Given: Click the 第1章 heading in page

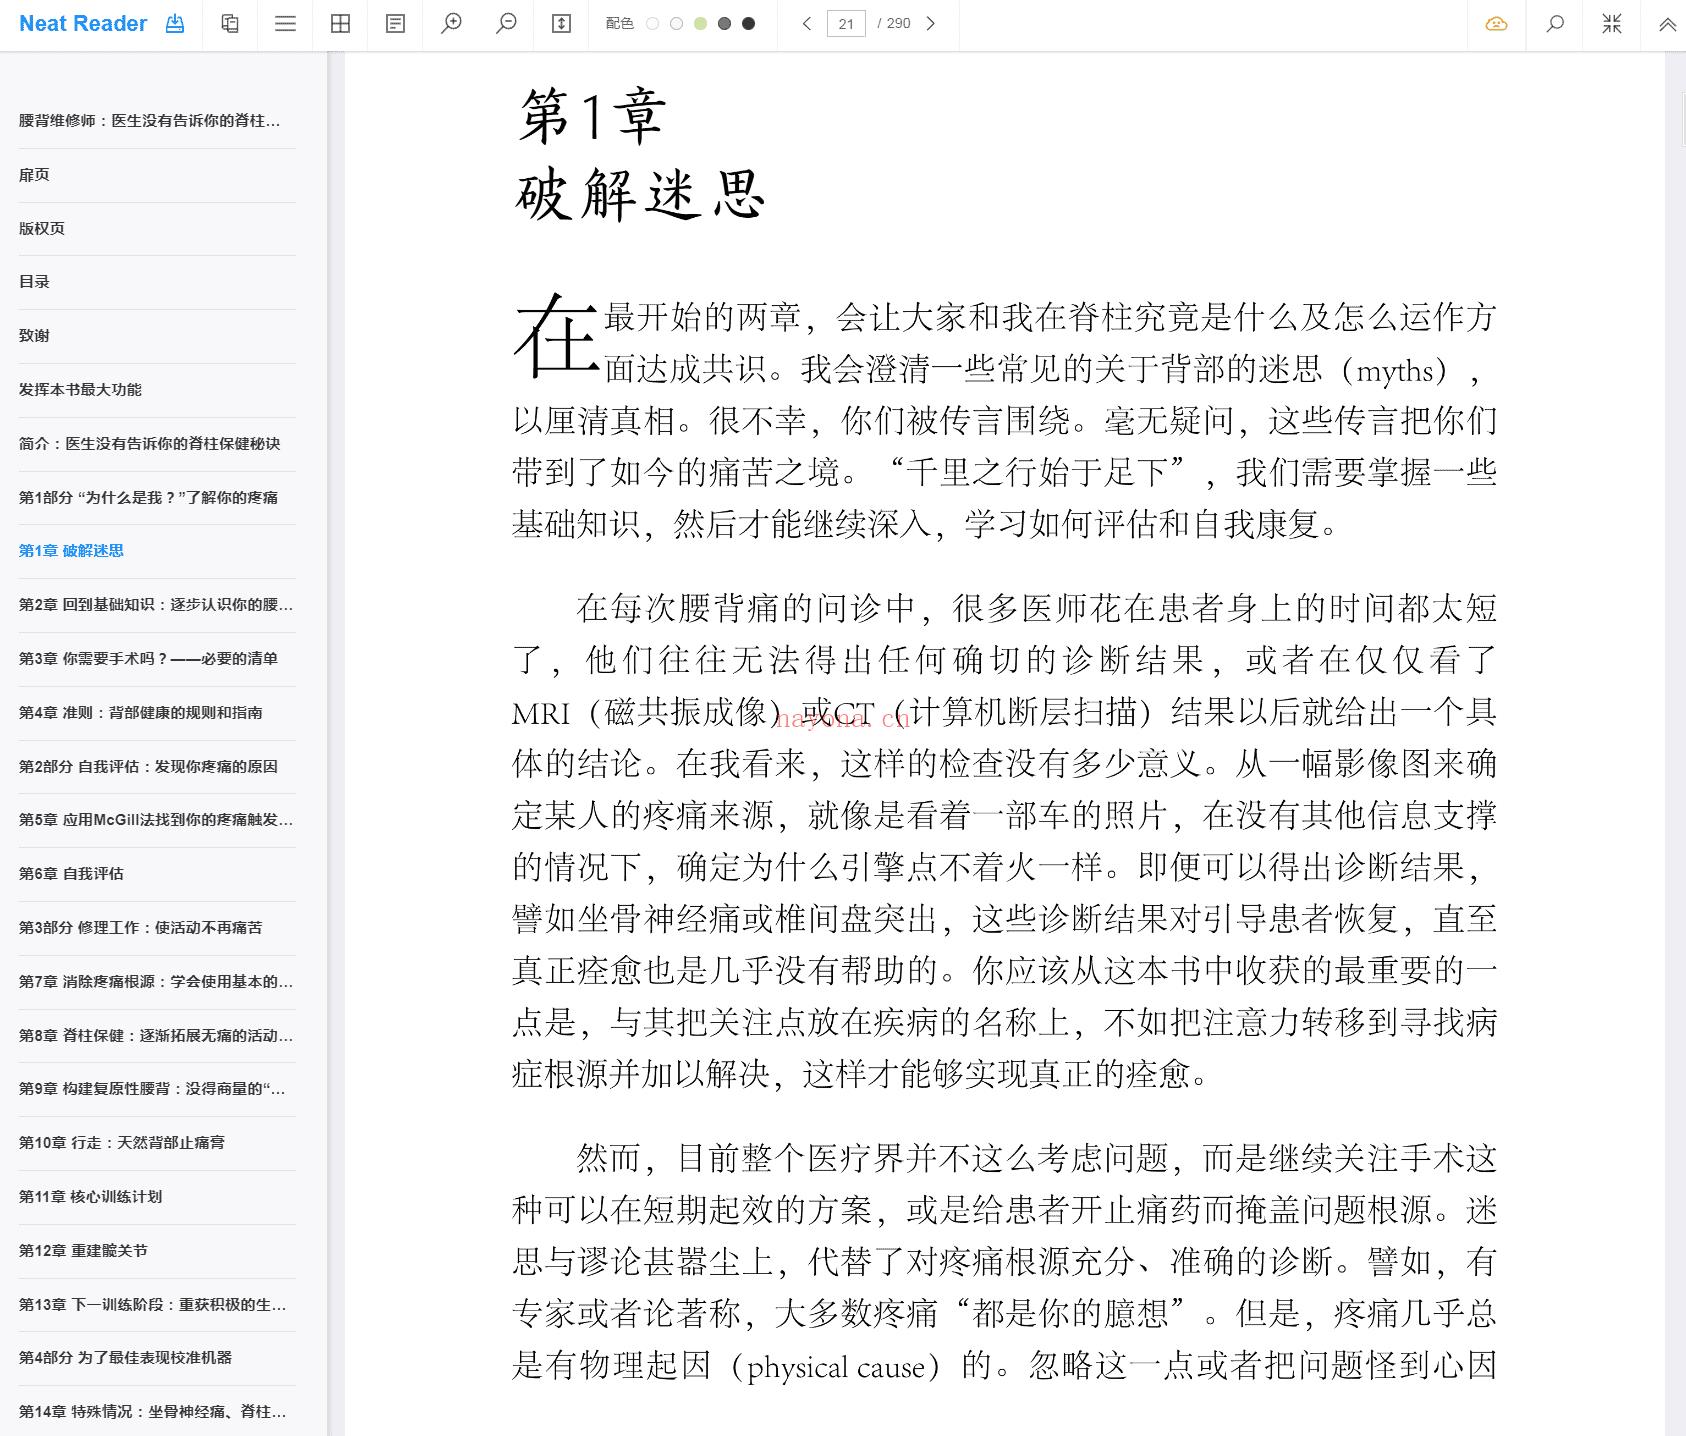Looking at the screenshot, I should [592, 117].
